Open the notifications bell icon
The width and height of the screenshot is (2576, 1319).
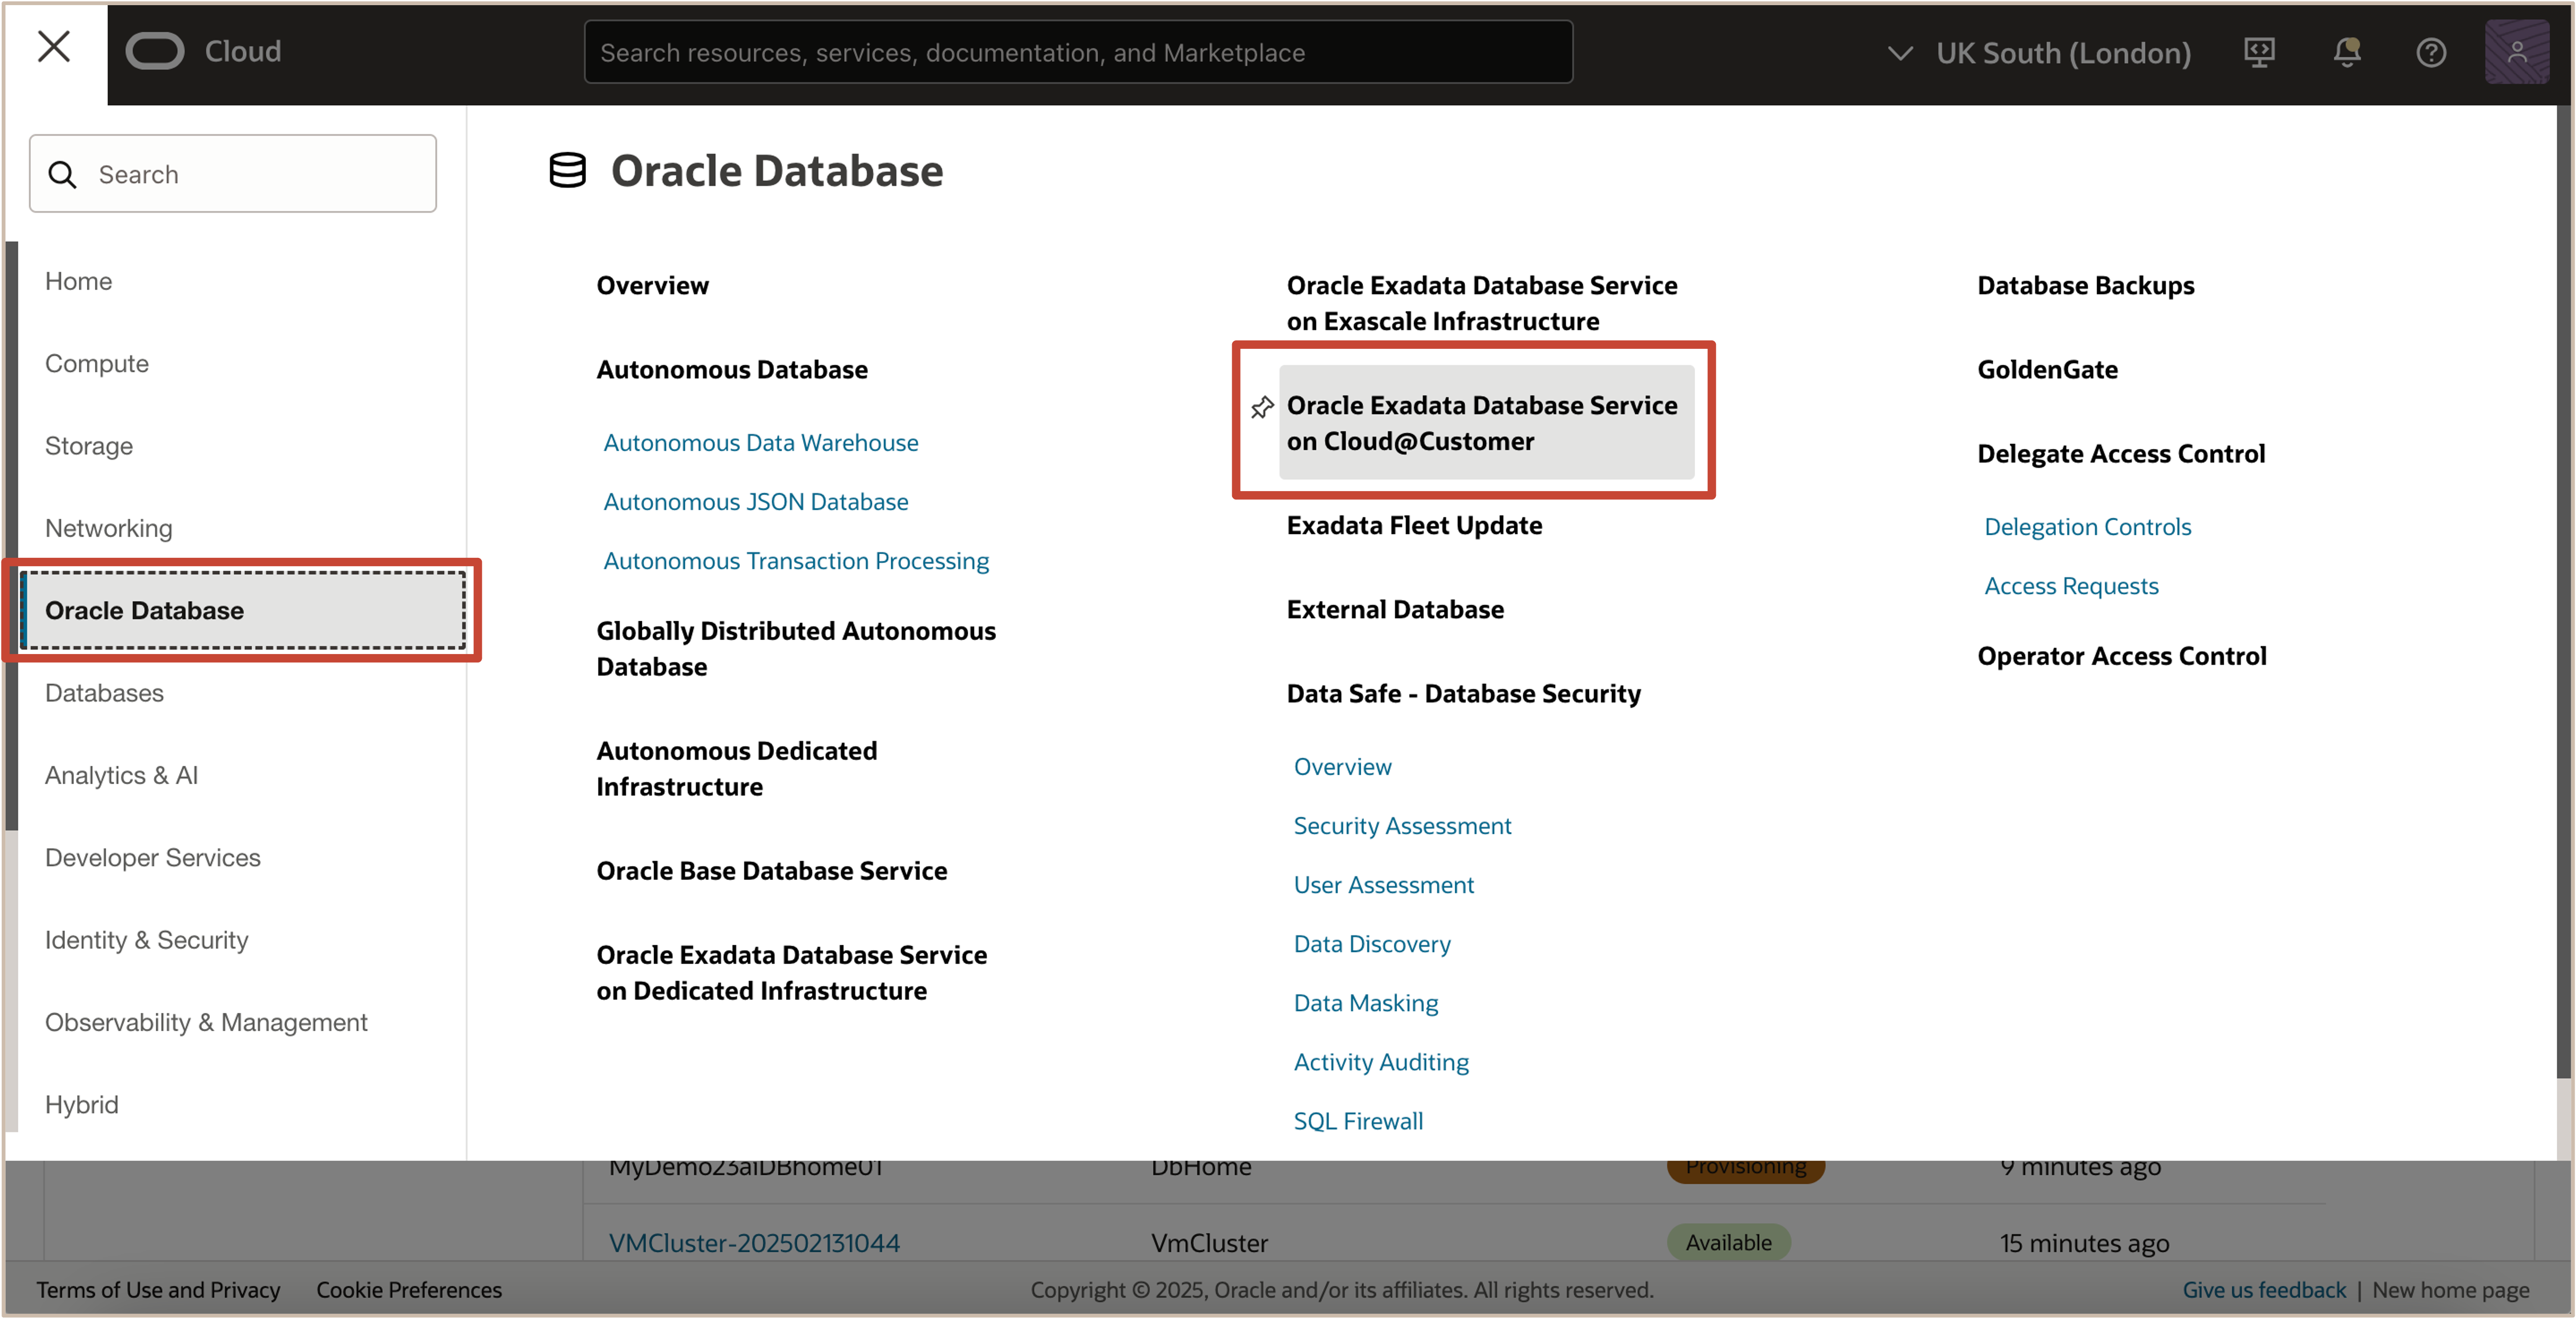(2346, 52)
